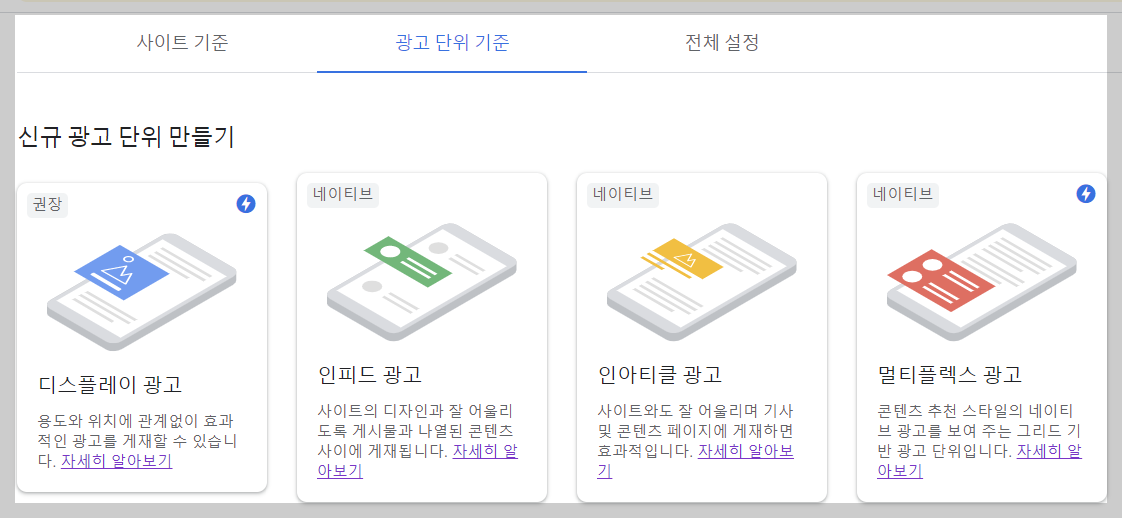Image resolution: width=1122 pixels, height=518 pixels.
Task: Click the 신규 광고 단위 만들기 heading
Action: pyautogui.click(x=126, y=137)
